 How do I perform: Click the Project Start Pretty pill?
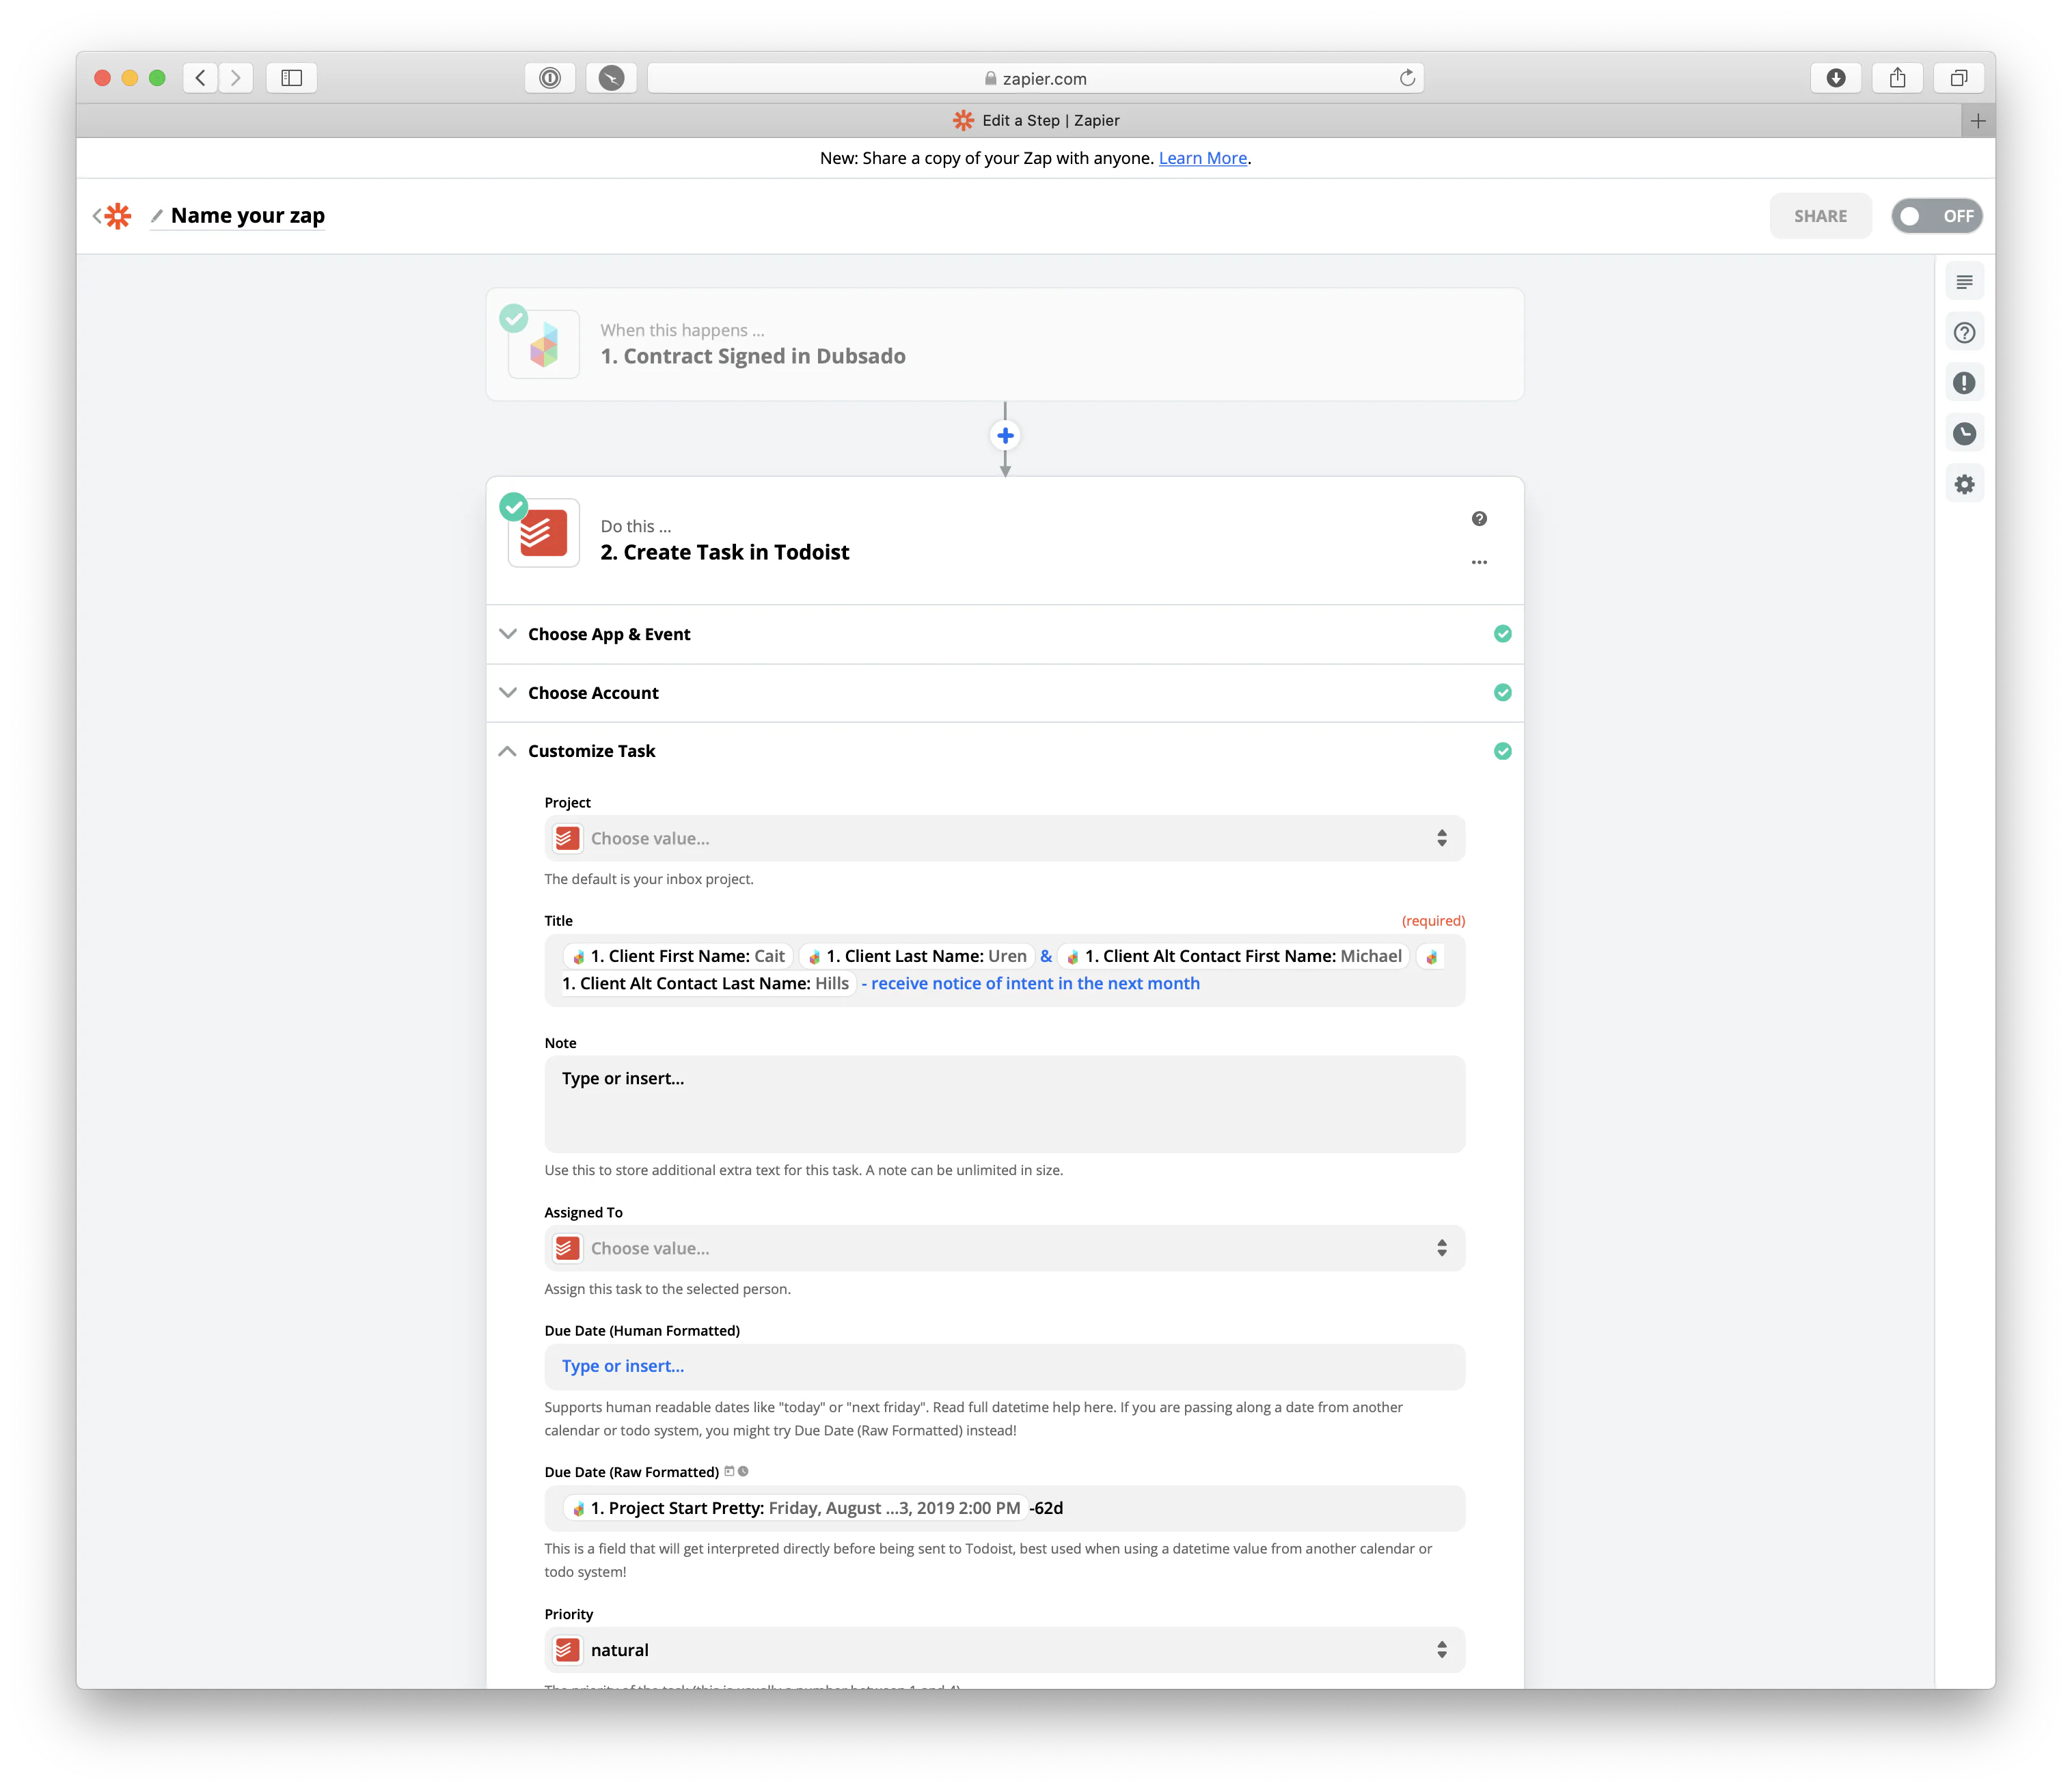point(796,1509)
